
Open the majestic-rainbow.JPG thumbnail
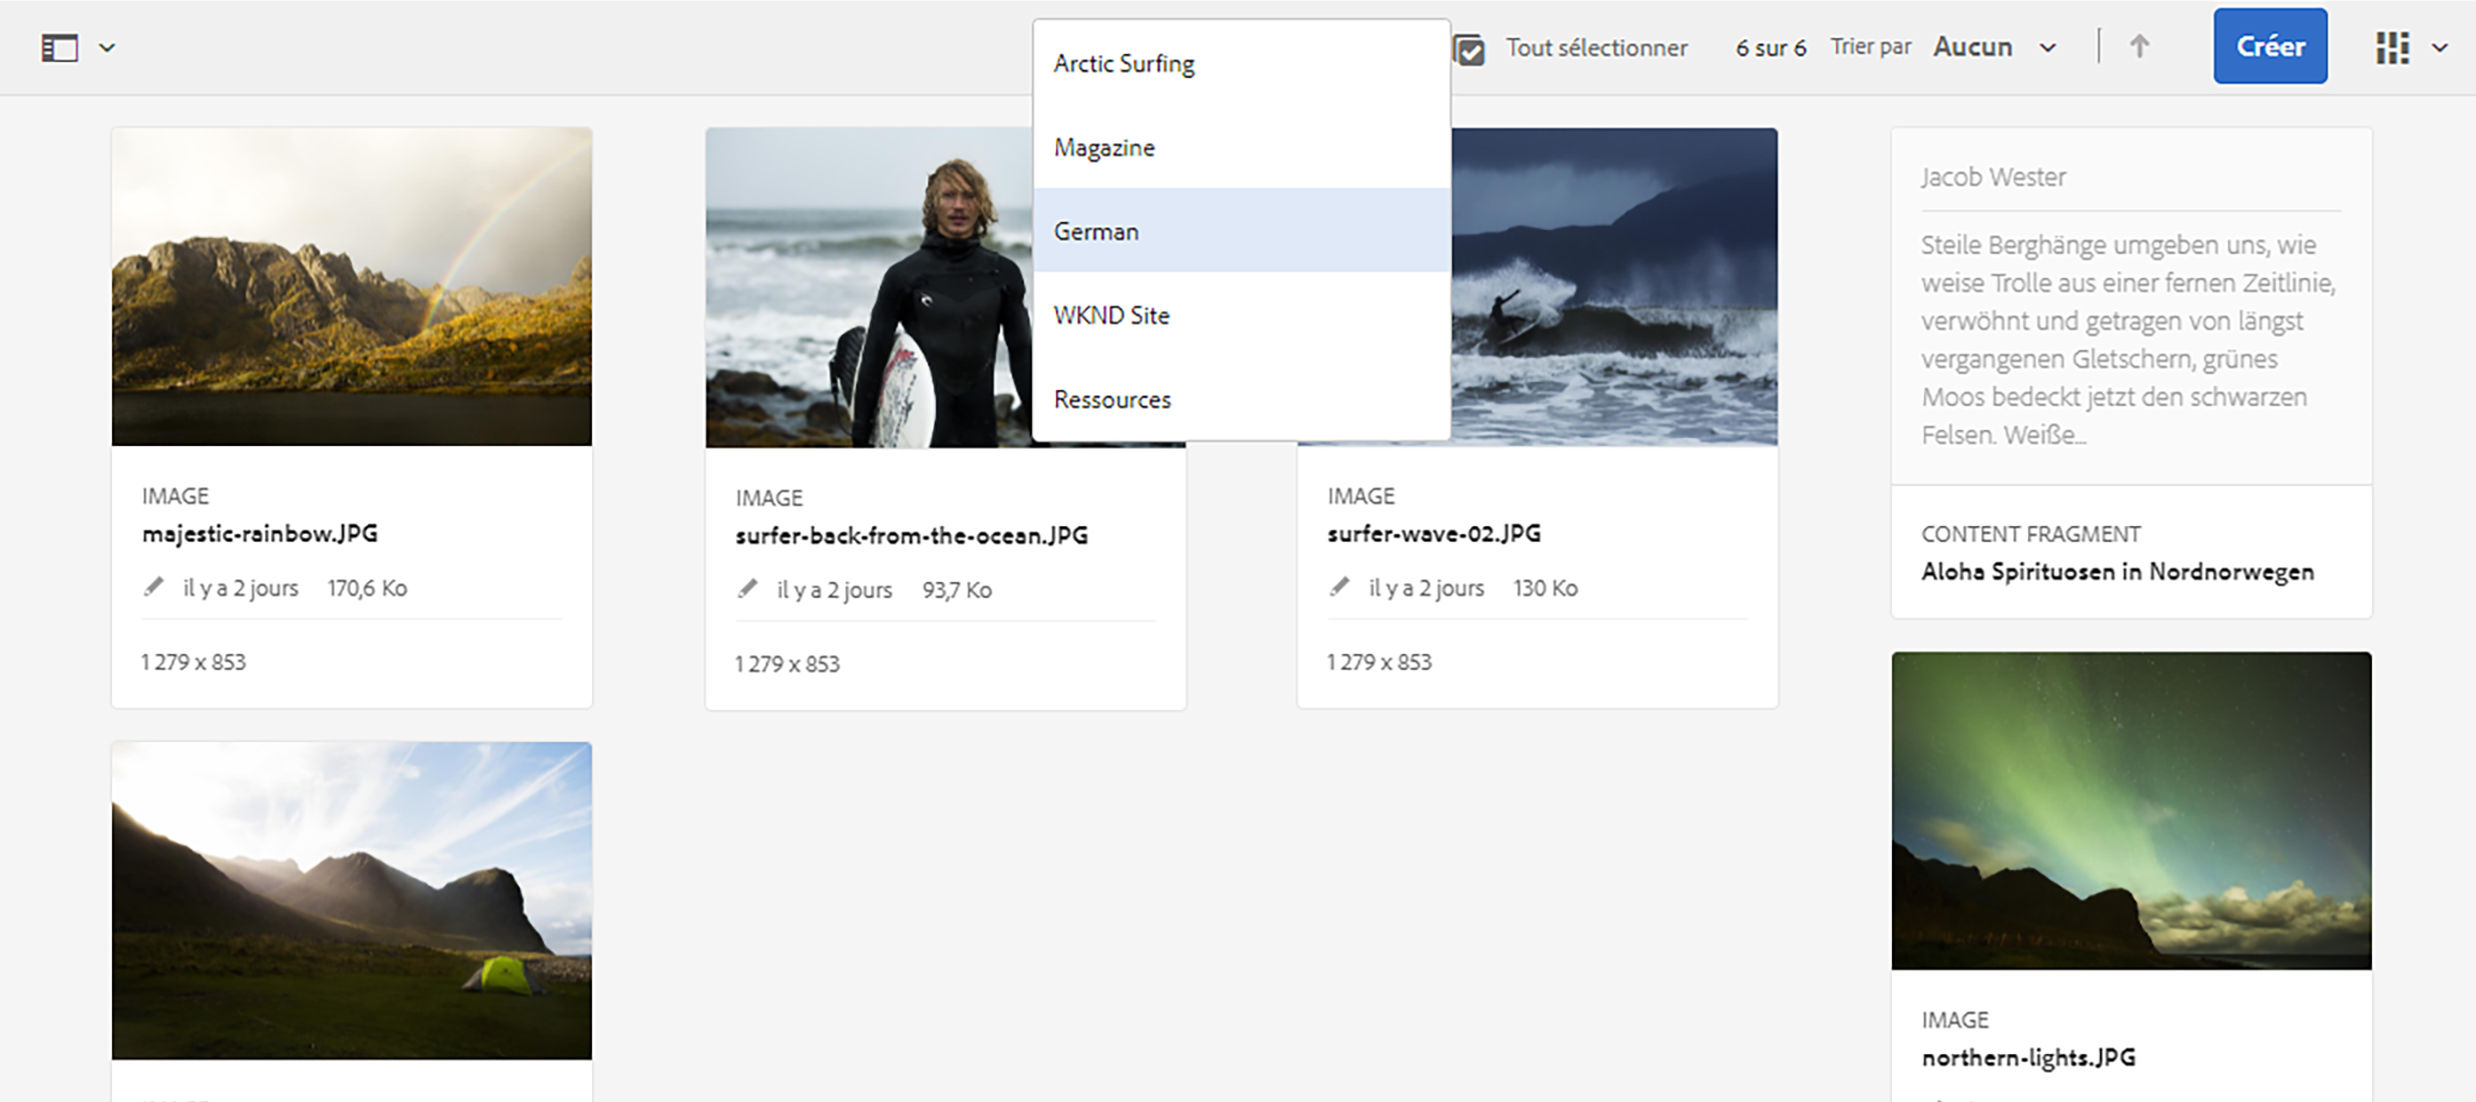(x=351, y=286)
